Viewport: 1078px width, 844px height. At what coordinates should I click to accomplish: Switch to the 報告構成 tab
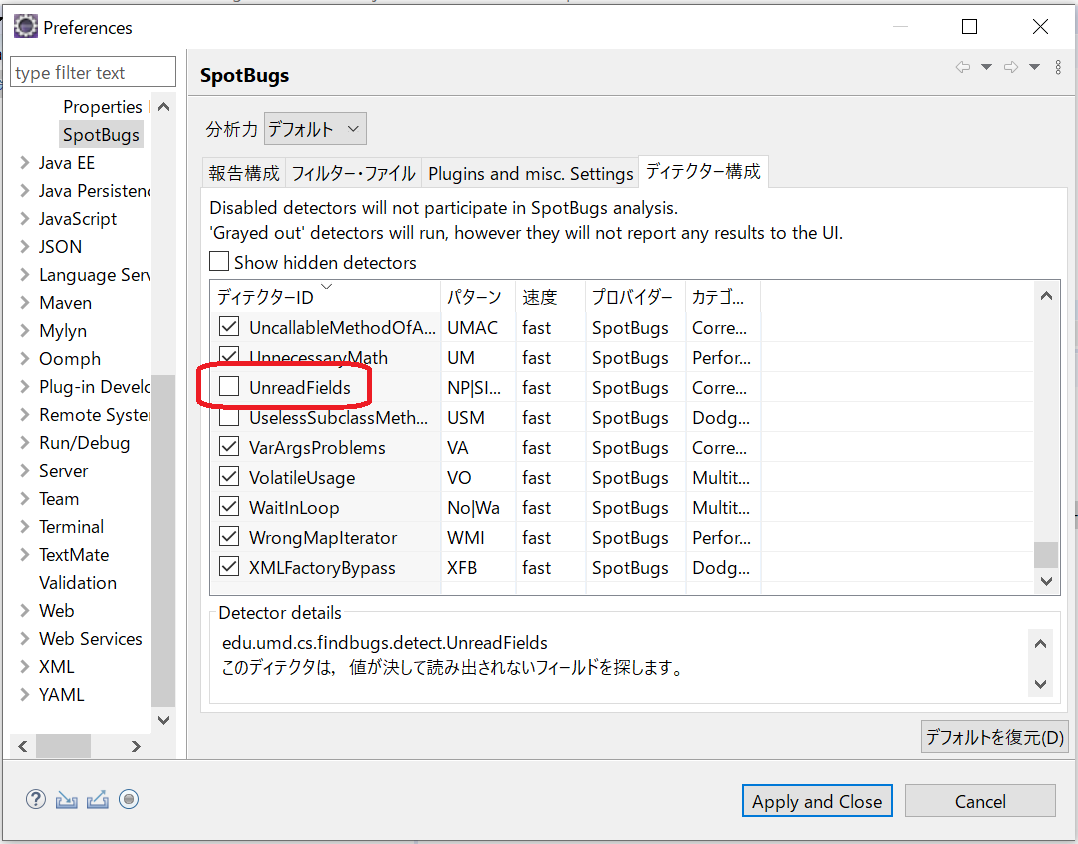coord(243,172)
